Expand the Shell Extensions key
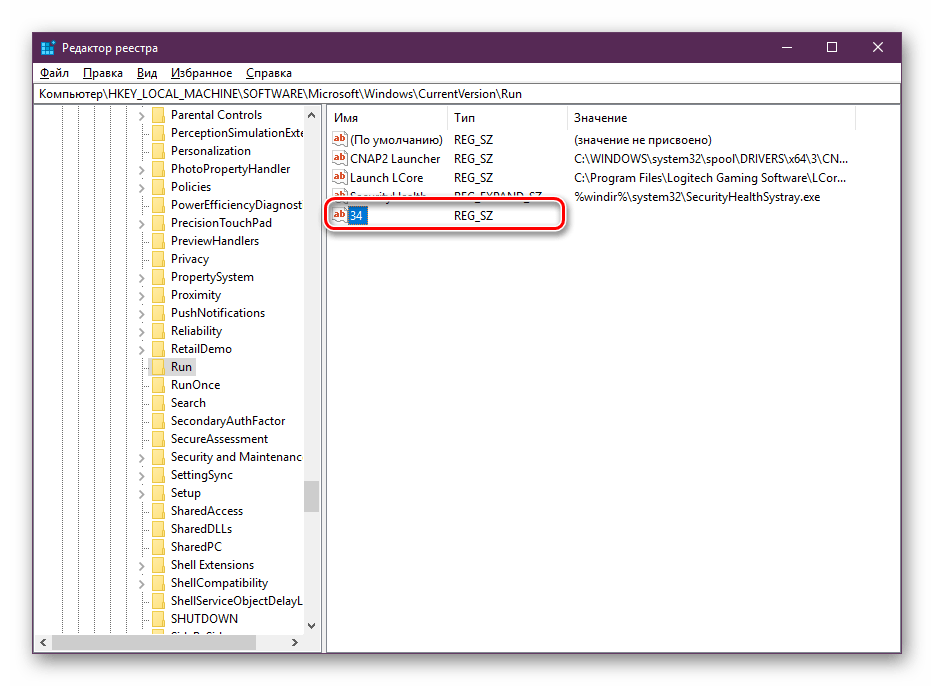This screenshot has width=934, height=686. tap(141, 565)
